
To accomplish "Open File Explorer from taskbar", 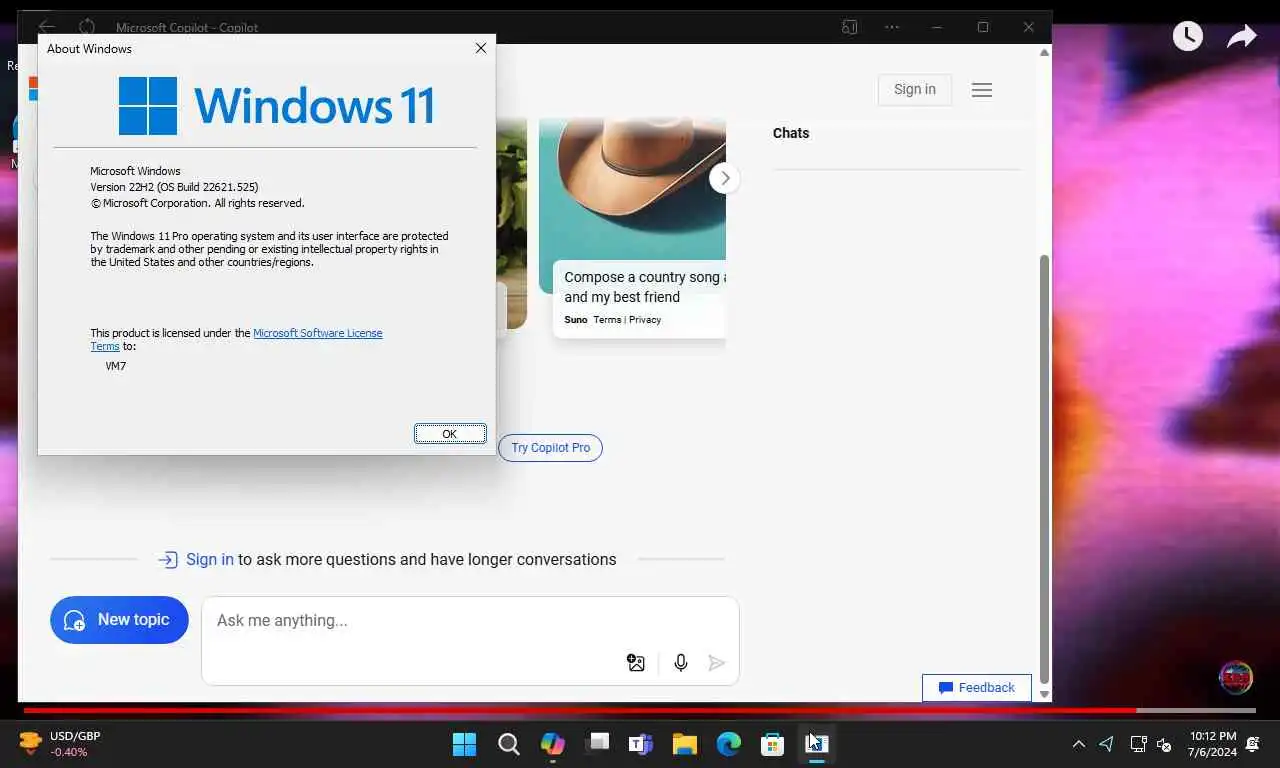I will [685, 744].
